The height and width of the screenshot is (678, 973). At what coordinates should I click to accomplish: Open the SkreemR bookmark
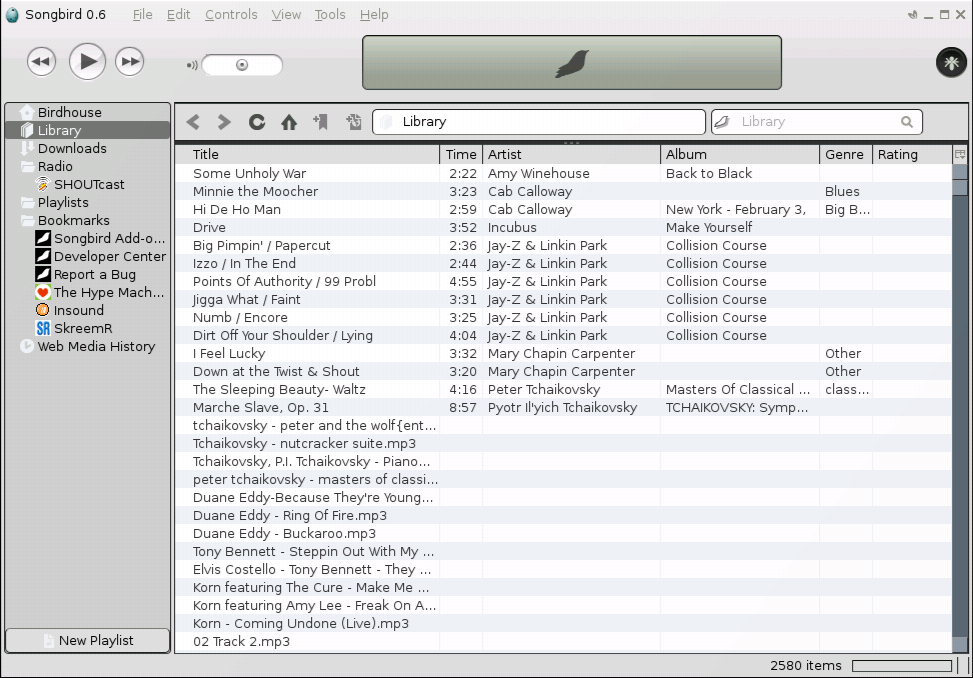tap(87, 328)
